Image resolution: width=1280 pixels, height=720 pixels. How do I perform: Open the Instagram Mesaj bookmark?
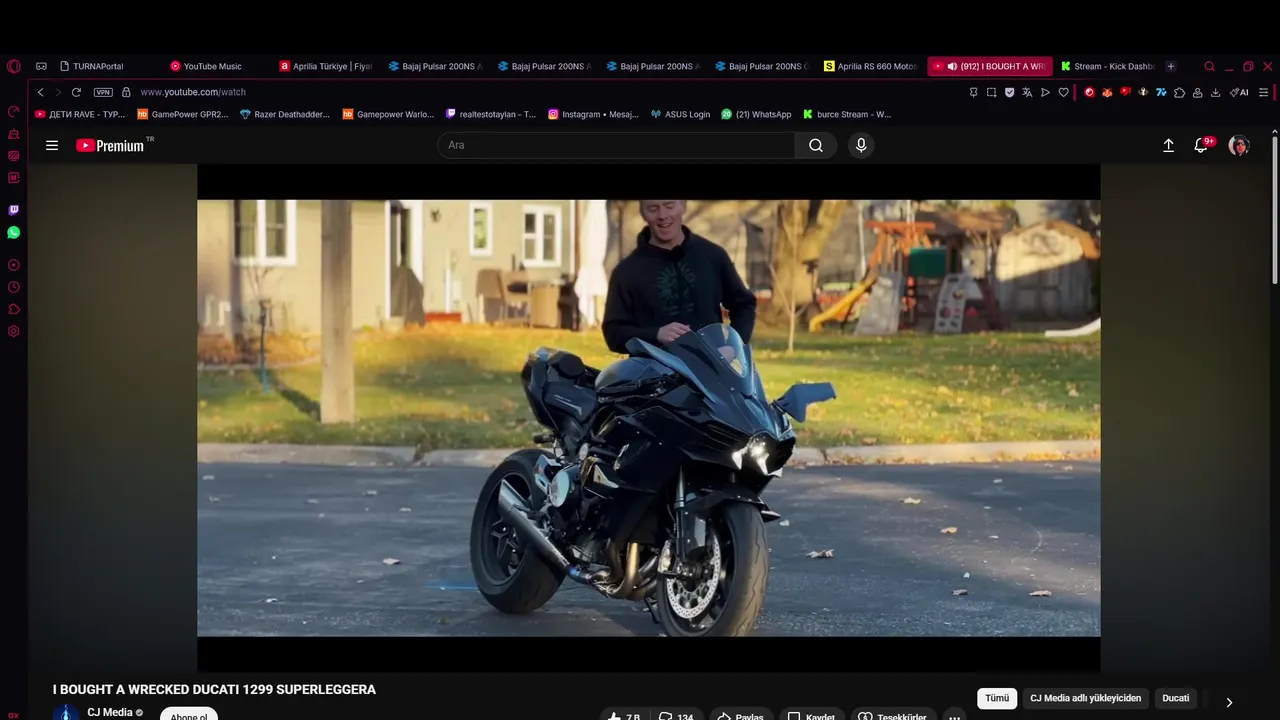593,114
